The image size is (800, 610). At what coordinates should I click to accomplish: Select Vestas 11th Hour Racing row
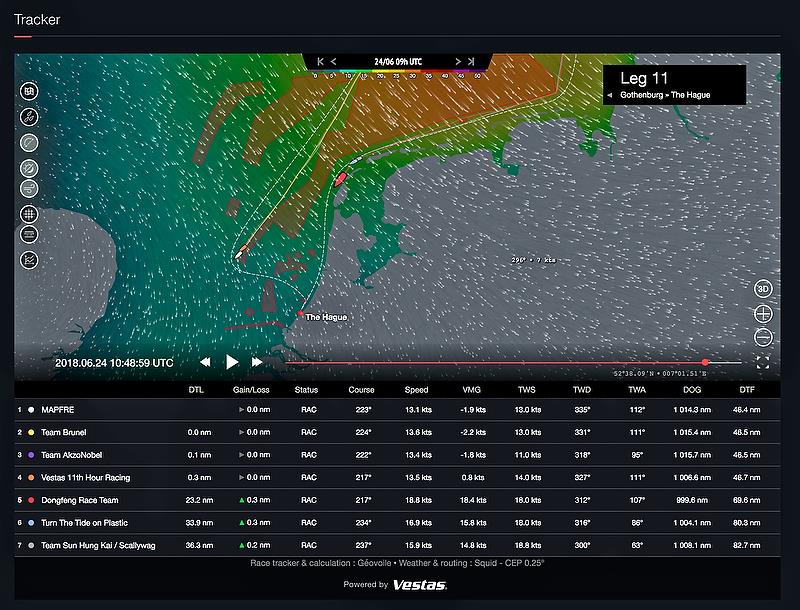(x=397, y=477)
